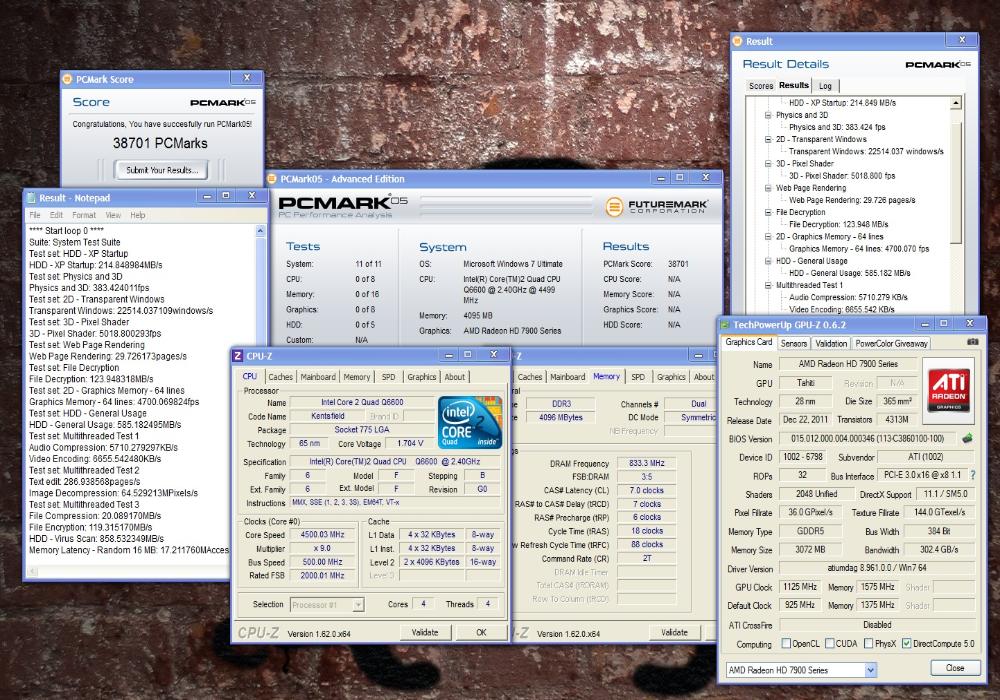Click the OK button in CPU-Z

(x=481, y=632)
